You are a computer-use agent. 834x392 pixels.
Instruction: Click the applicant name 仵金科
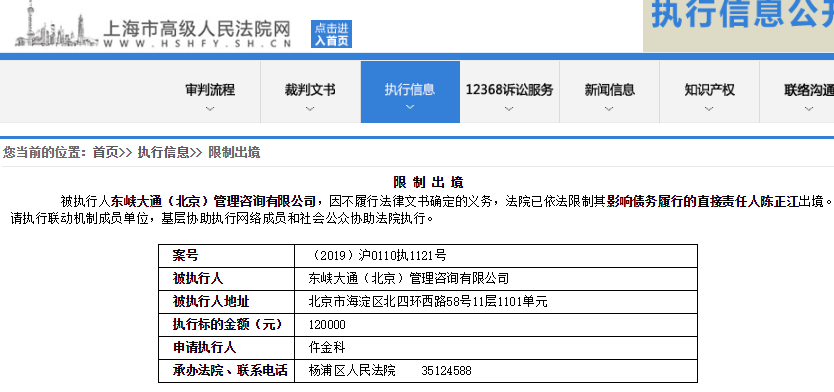327,348
